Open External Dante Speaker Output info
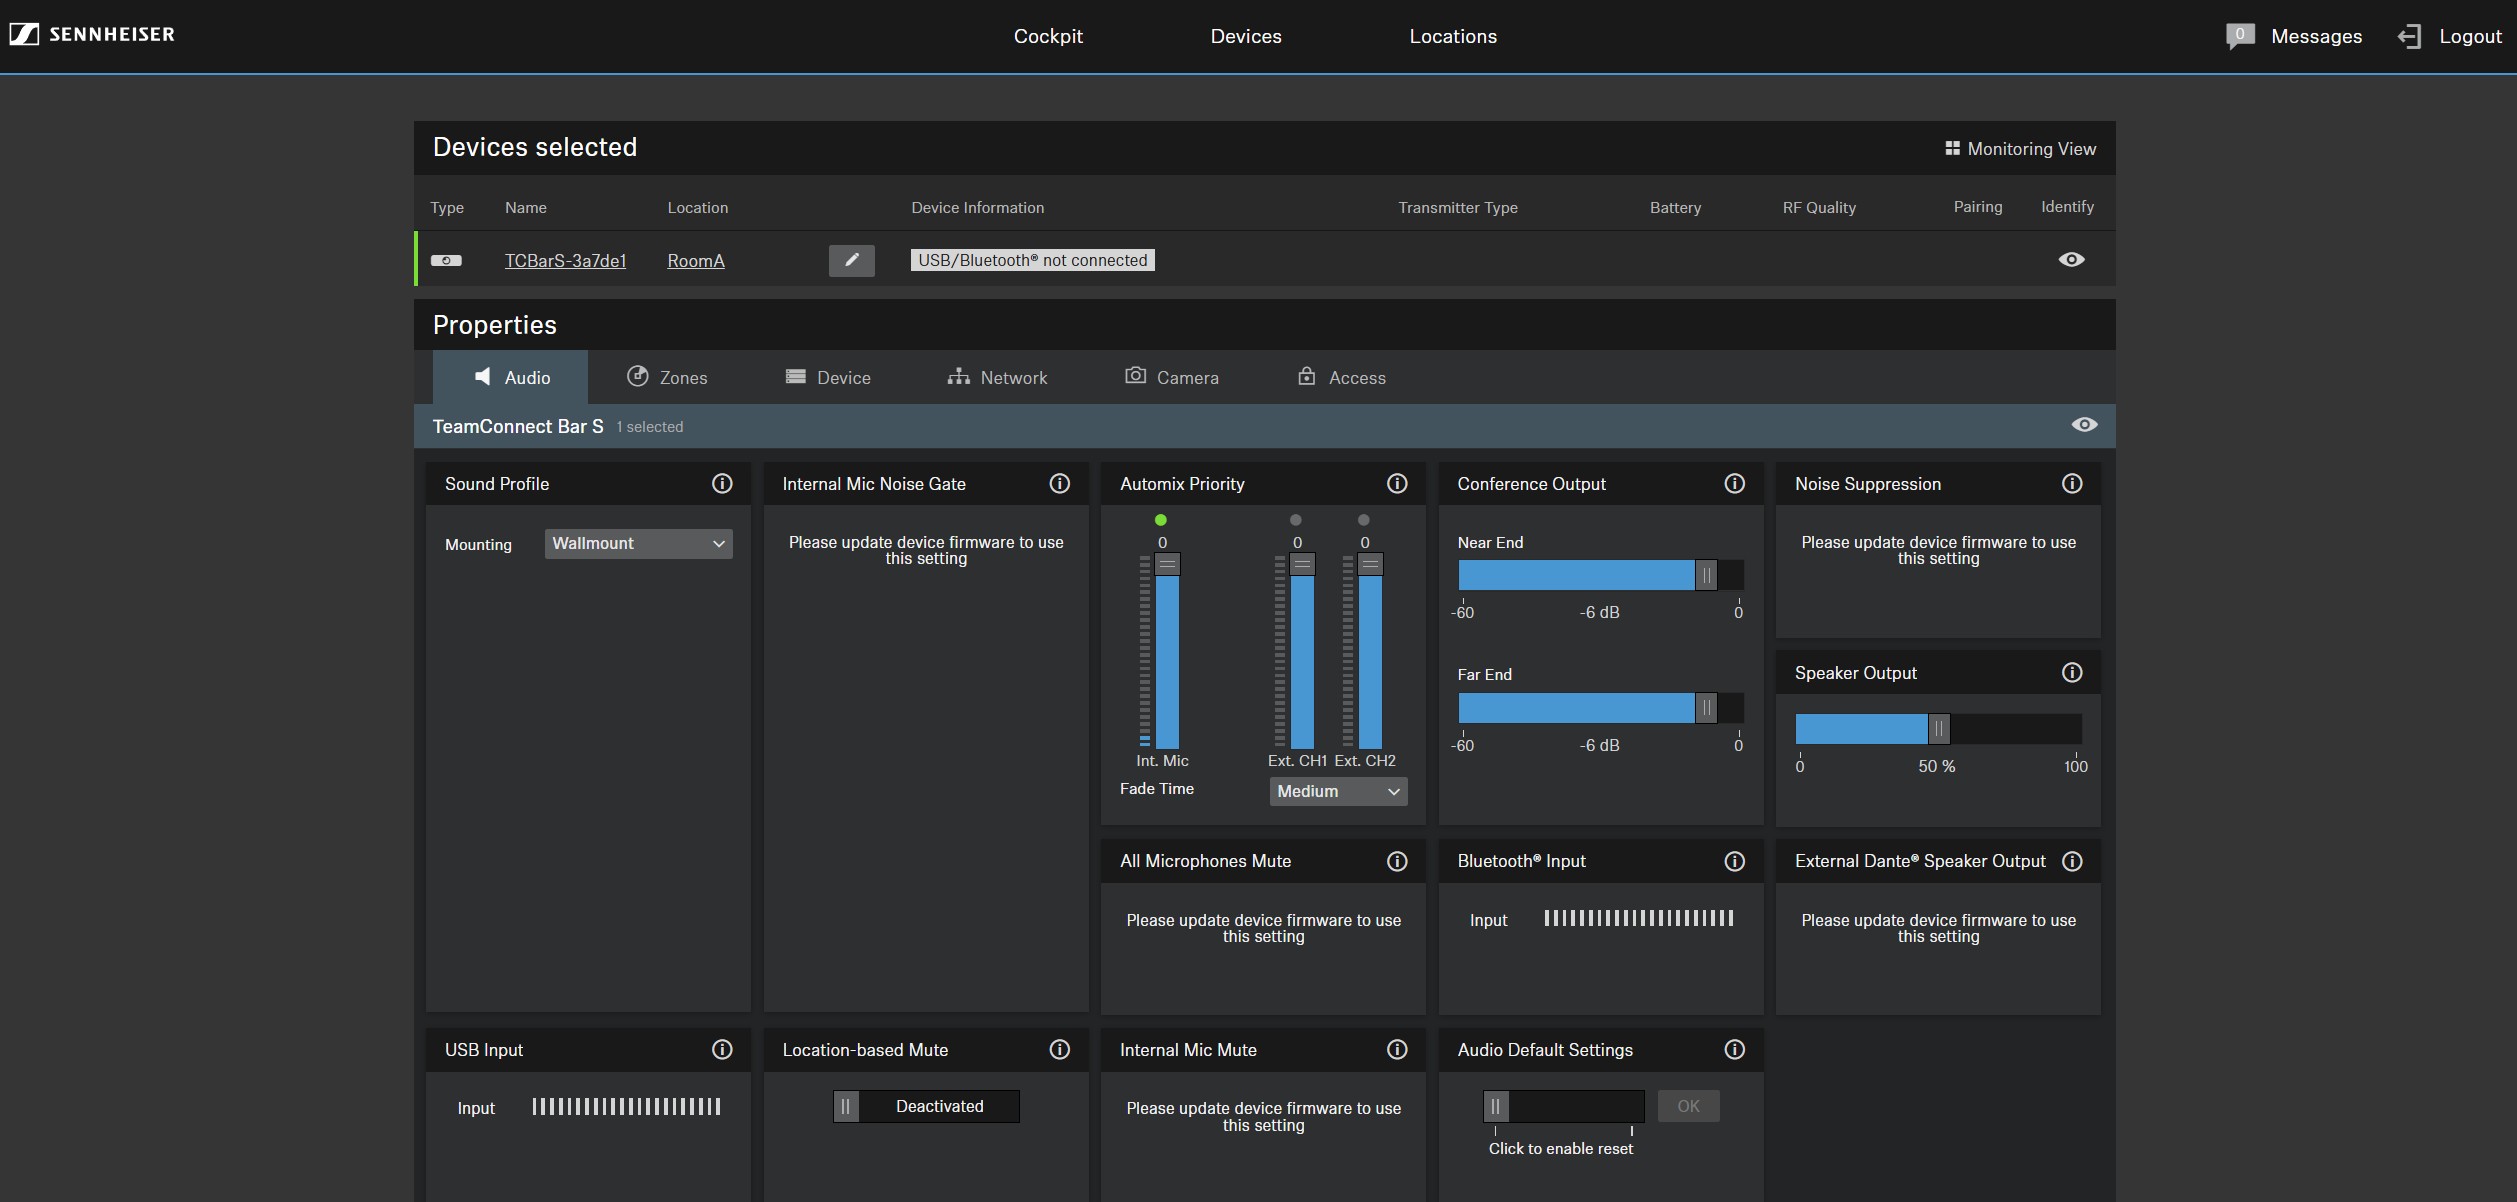 tap(2072, 861)
